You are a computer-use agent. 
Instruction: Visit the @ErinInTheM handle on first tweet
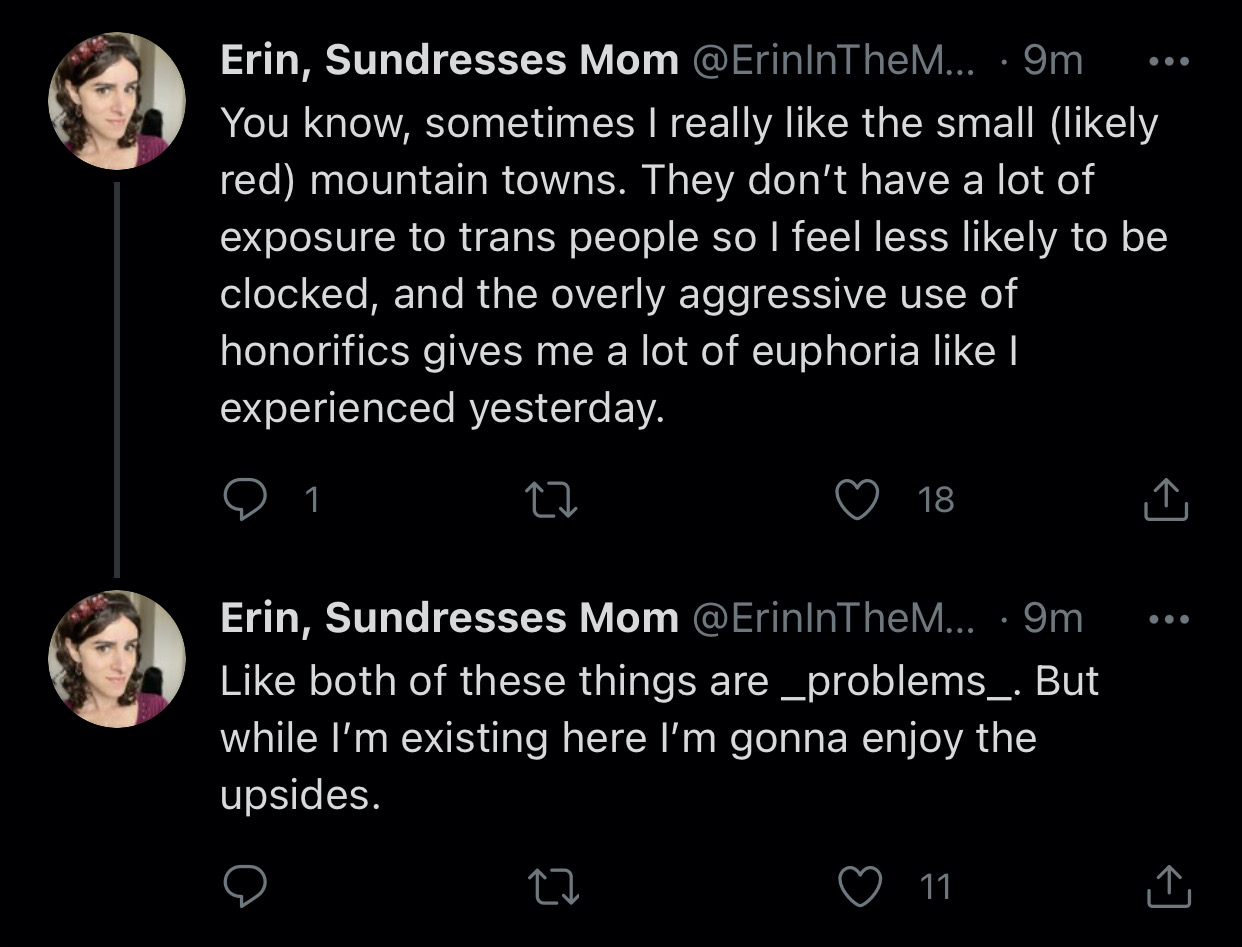click(832, 62)
